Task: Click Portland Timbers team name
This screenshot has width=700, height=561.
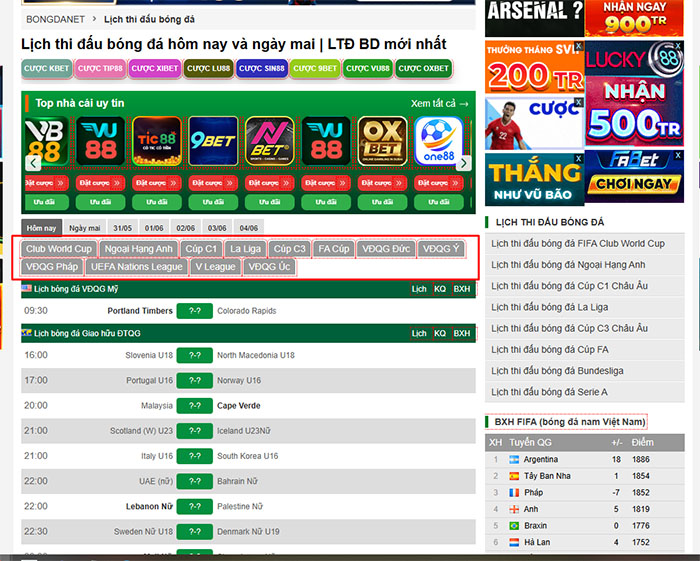Action: [x=140, y=311]
